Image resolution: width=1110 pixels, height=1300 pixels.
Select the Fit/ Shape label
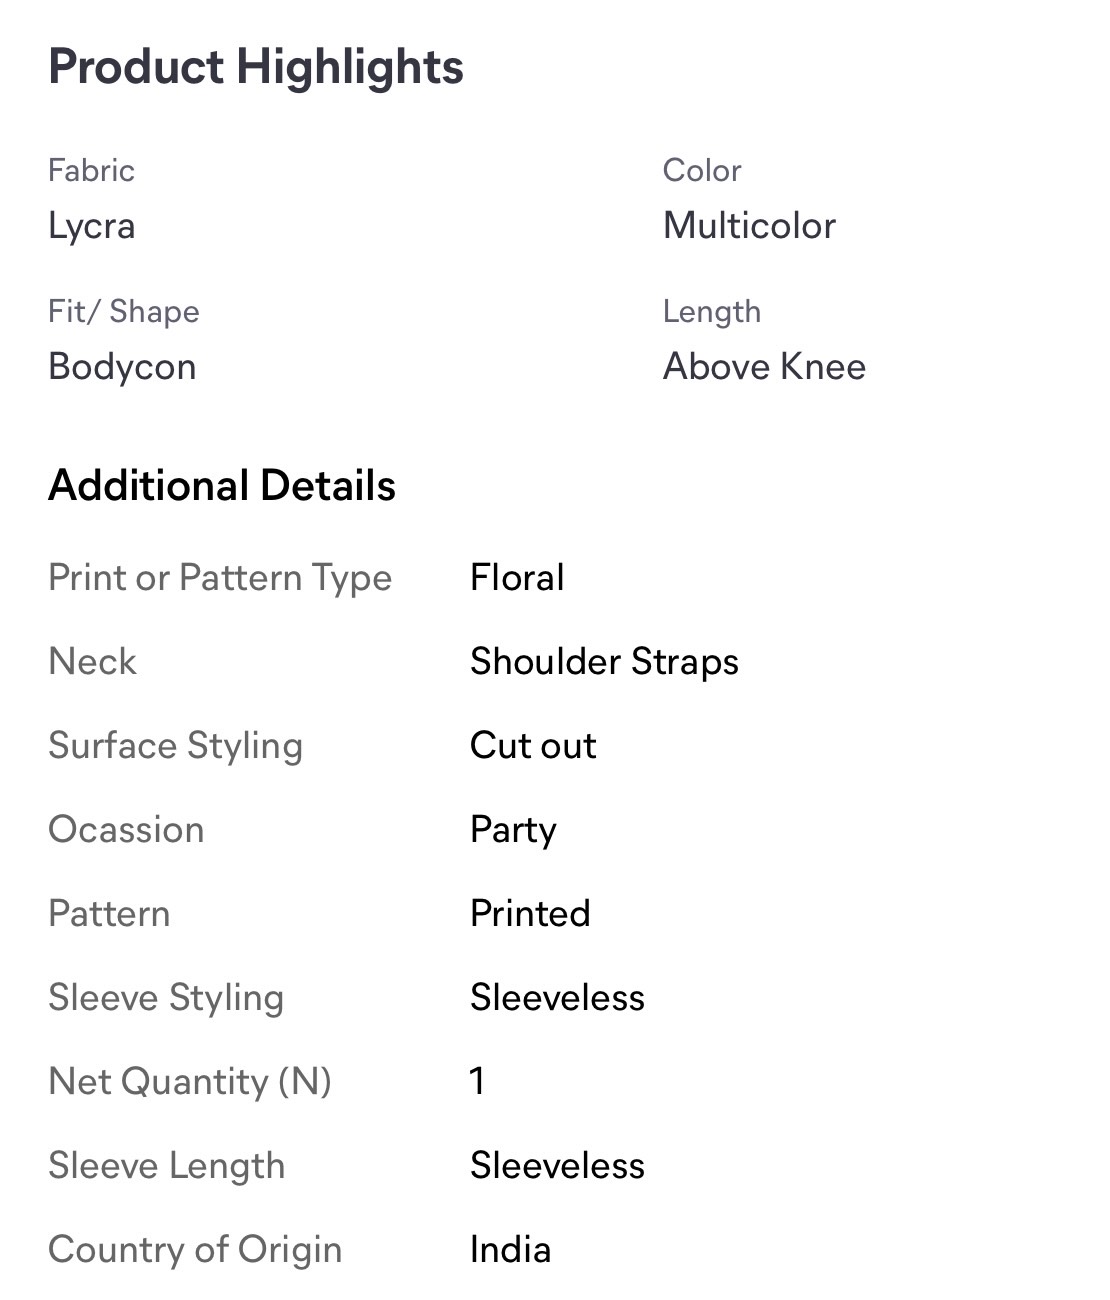click(x=124, y=312)
